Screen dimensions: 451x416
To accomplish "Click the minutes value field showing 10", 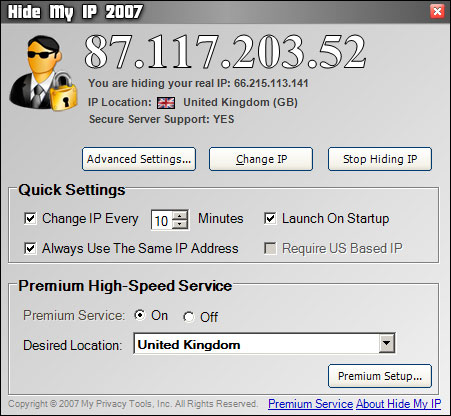I will click(162, 220).
